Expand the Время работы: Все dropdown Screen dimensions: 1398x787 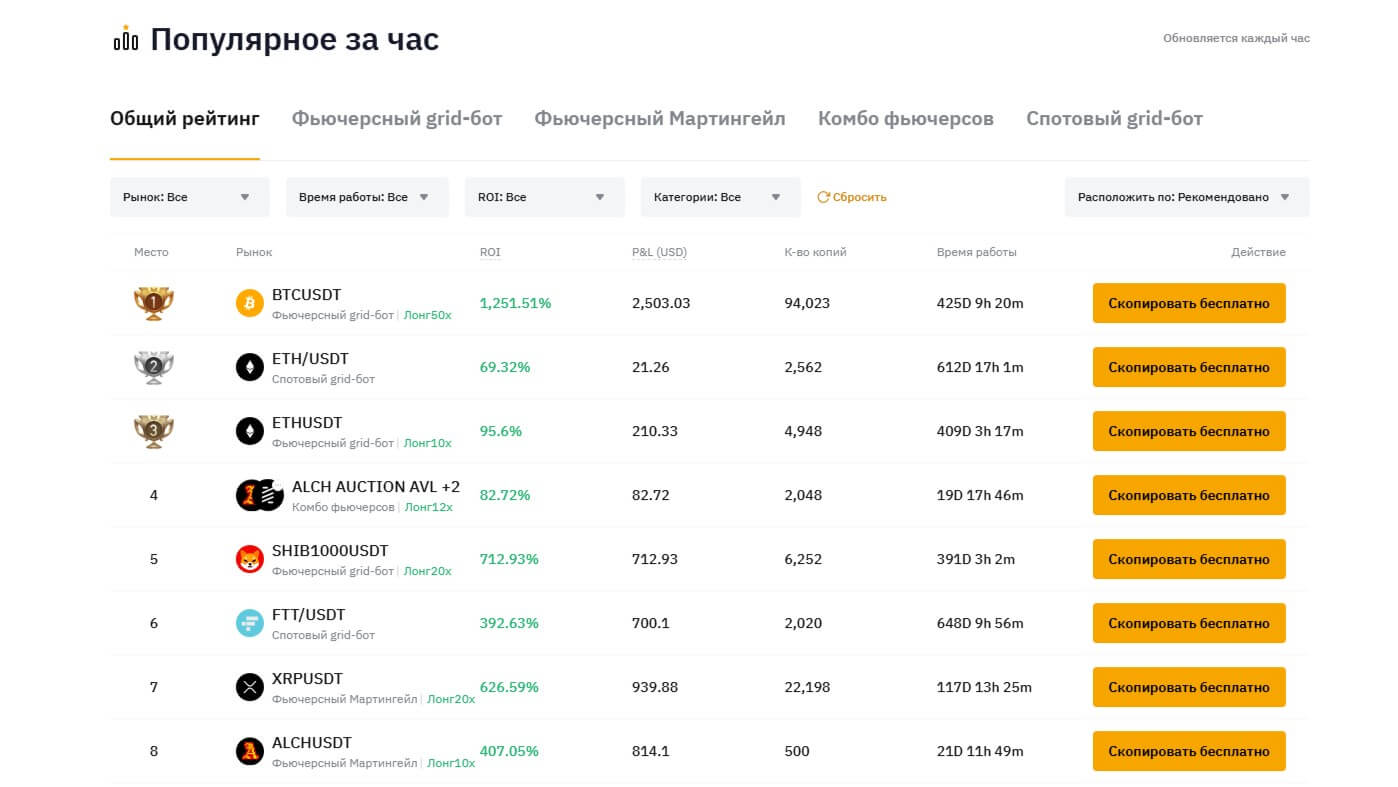pos(366,197)
